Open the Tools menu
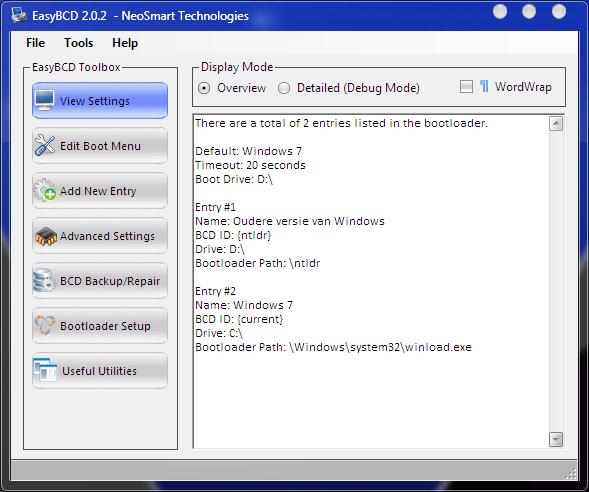This screenshot has width=589, height=492. click(x=79, y=43)
